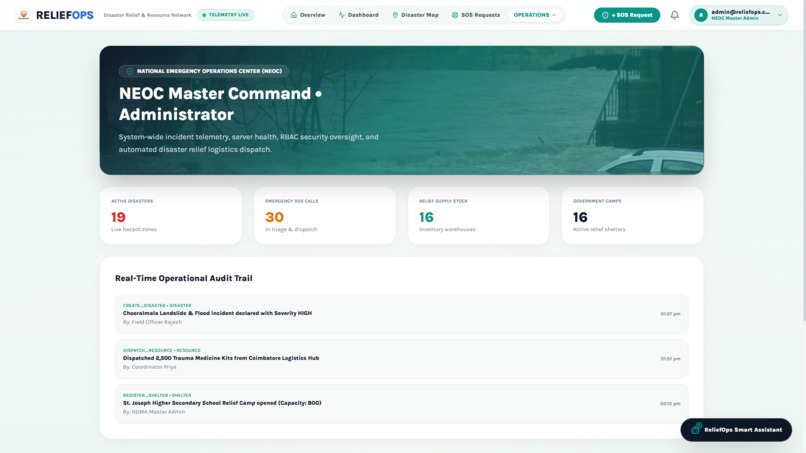The width and height of the screenshot is (806, 453).
Task: Open the Active Disasters card
Action: [171, 215]
